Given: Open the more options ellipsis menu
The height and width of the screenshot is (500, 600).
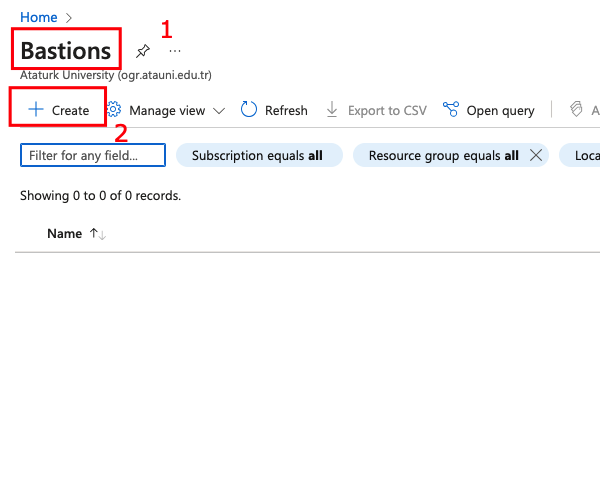Looking at the screenshot, I should click(175, 50).
